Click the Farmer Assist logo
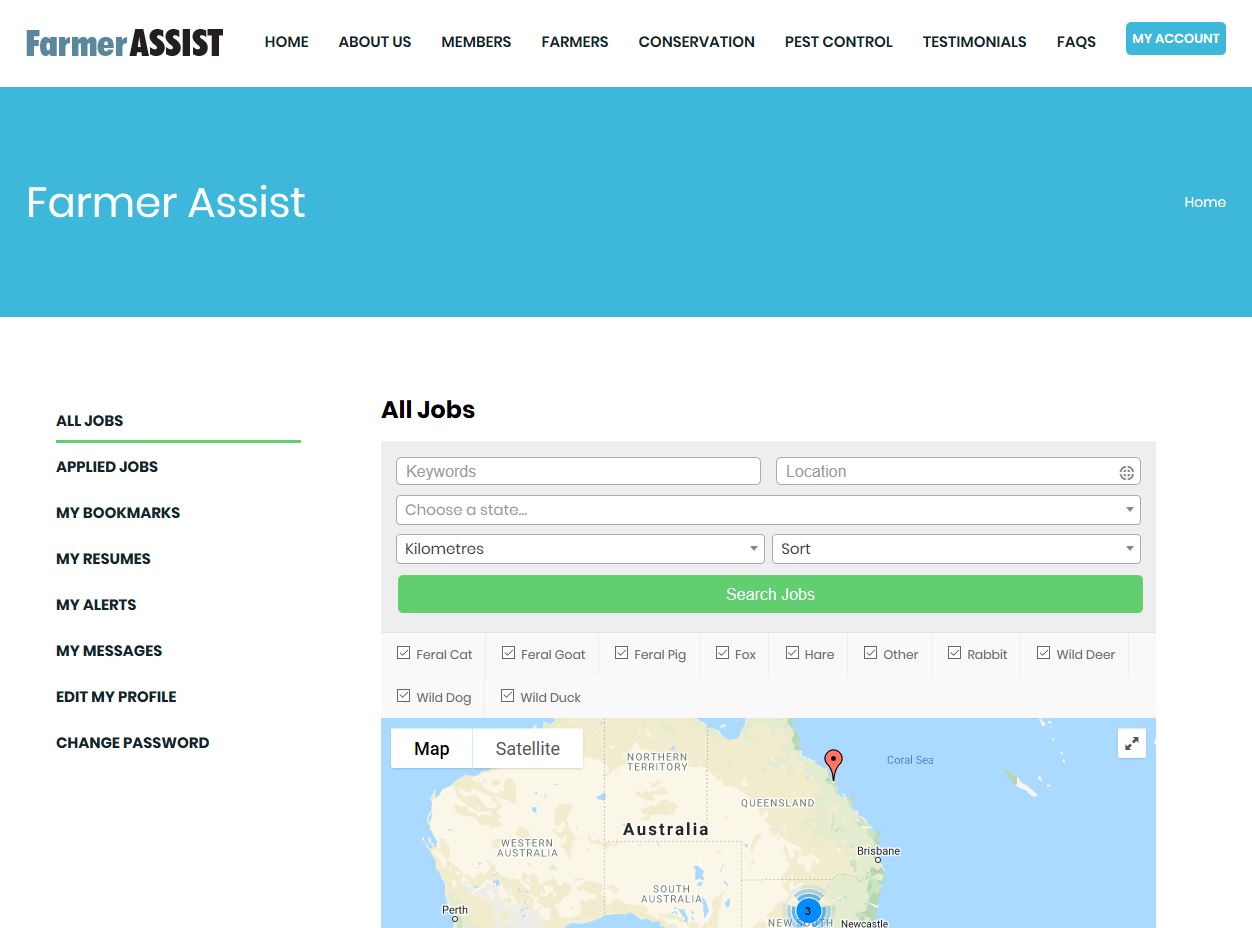 (124, 42)
